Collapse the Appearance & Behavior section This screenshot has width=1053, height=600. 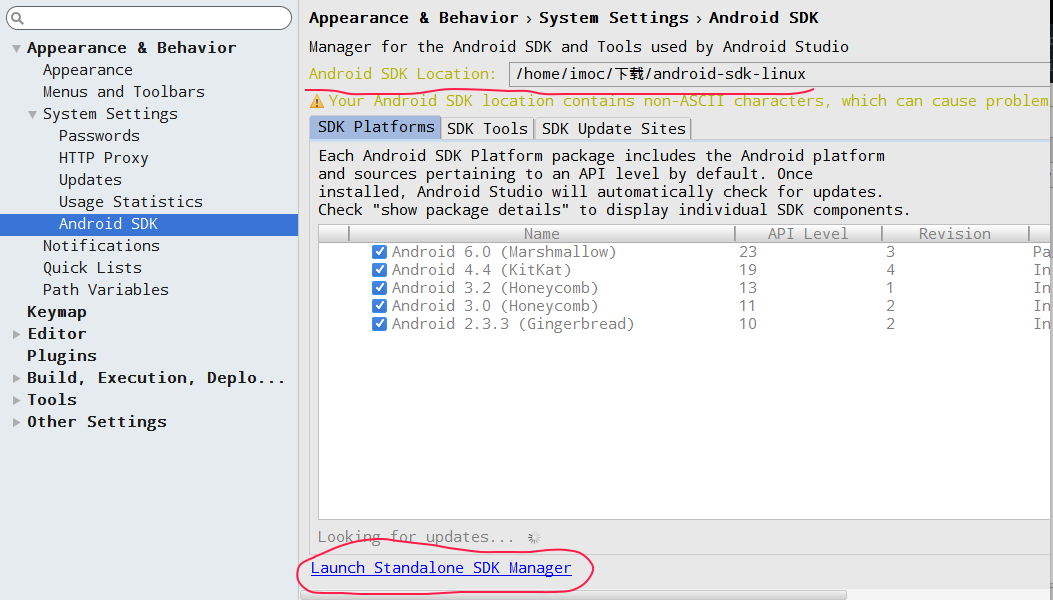pos(16,48)
